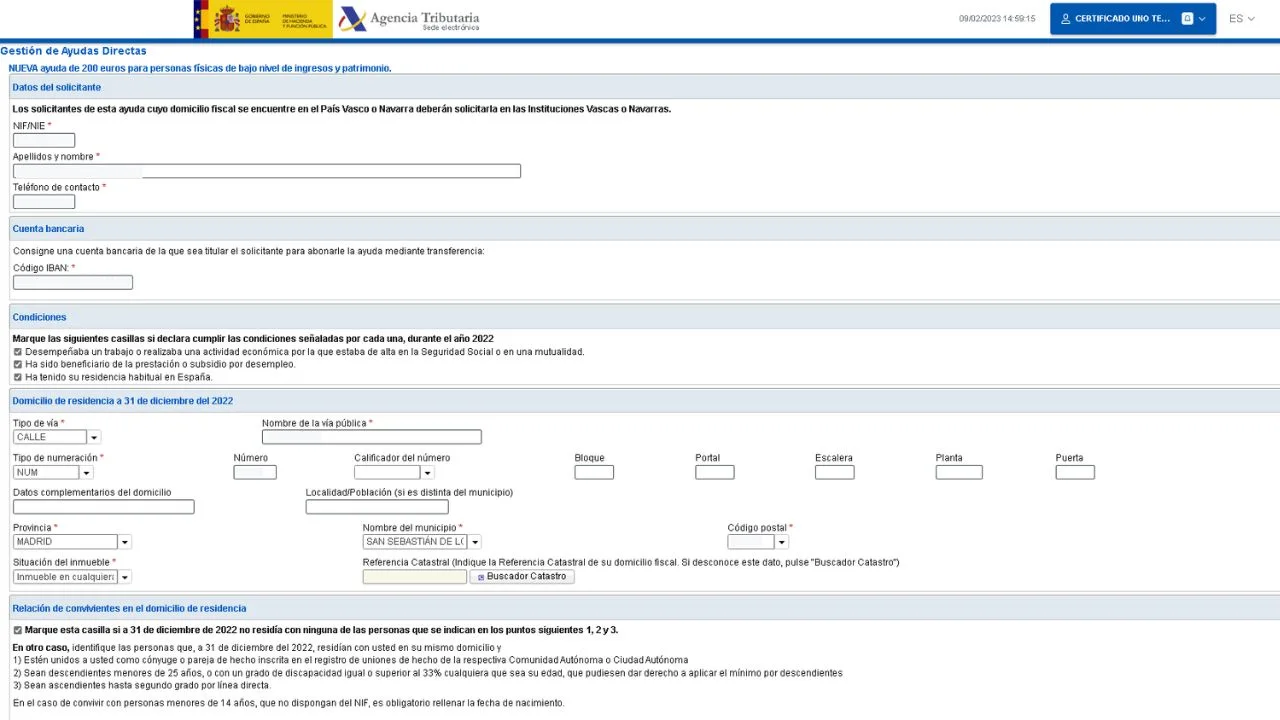Open the CERTIFICADO UNO user menu

[1132, 19]
